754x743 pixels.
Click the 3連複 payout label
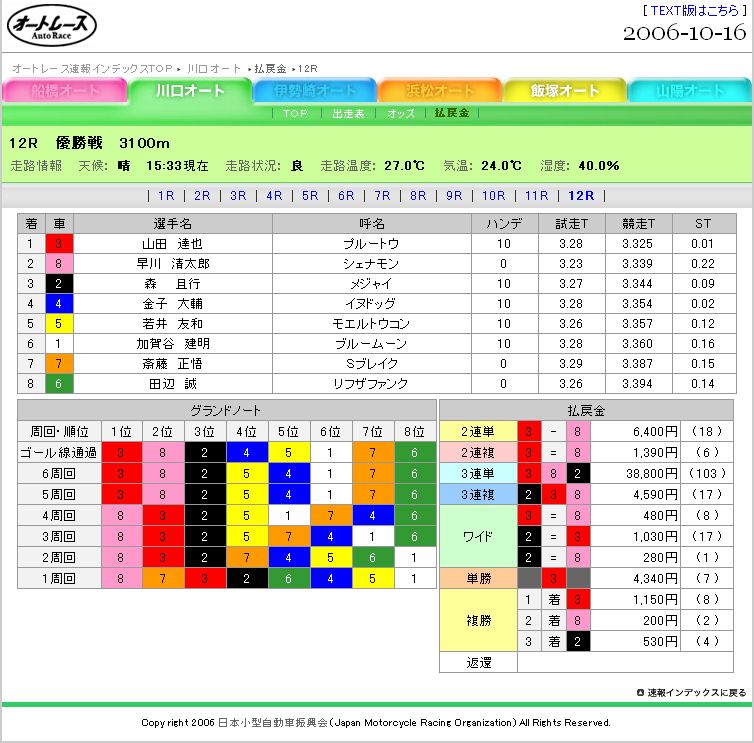pyautogui.click(x=478, y=494)
